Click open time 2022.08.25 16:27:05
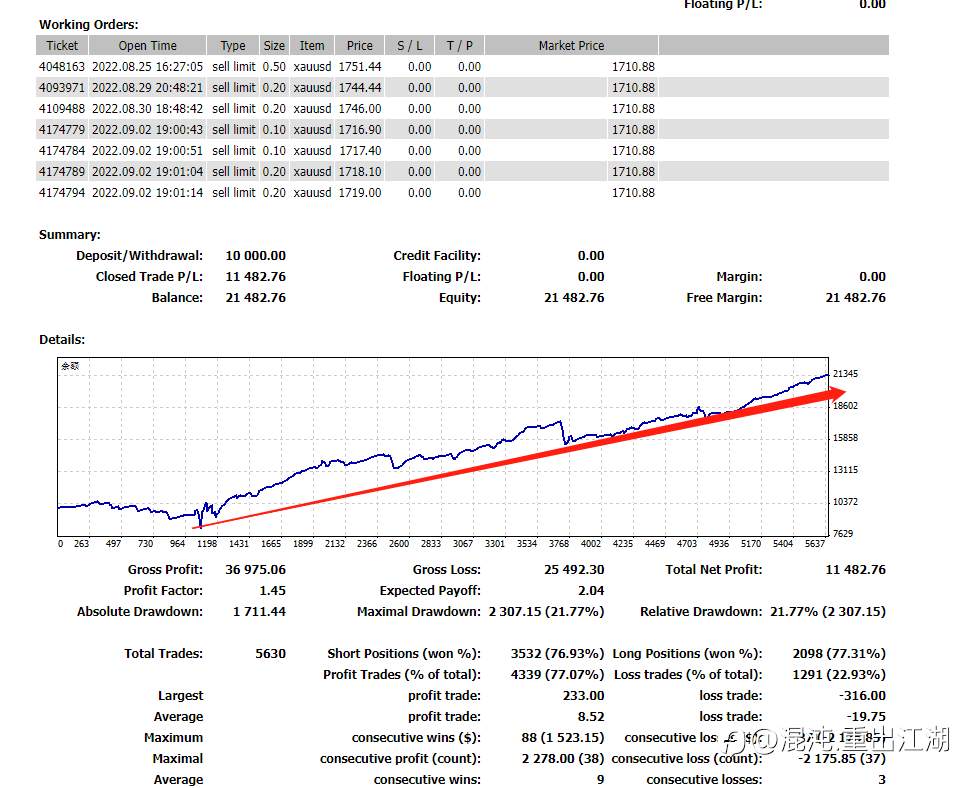Screen dimensions: 960x788 [148, 67]
